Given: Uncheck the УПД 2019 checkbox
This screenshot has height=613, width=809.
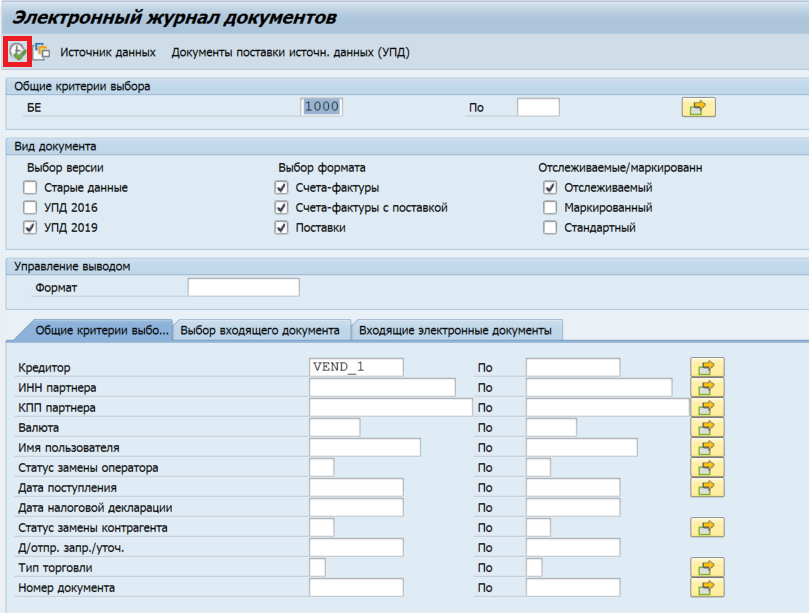Looking at the screenshot, I should (x=31, y=227).
